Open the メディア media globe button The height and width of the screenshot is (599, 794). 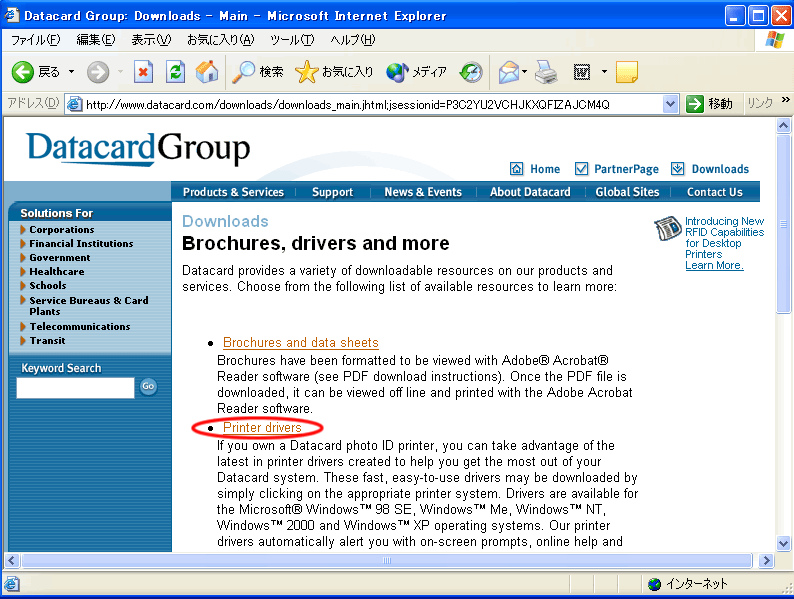click(416, 72)
